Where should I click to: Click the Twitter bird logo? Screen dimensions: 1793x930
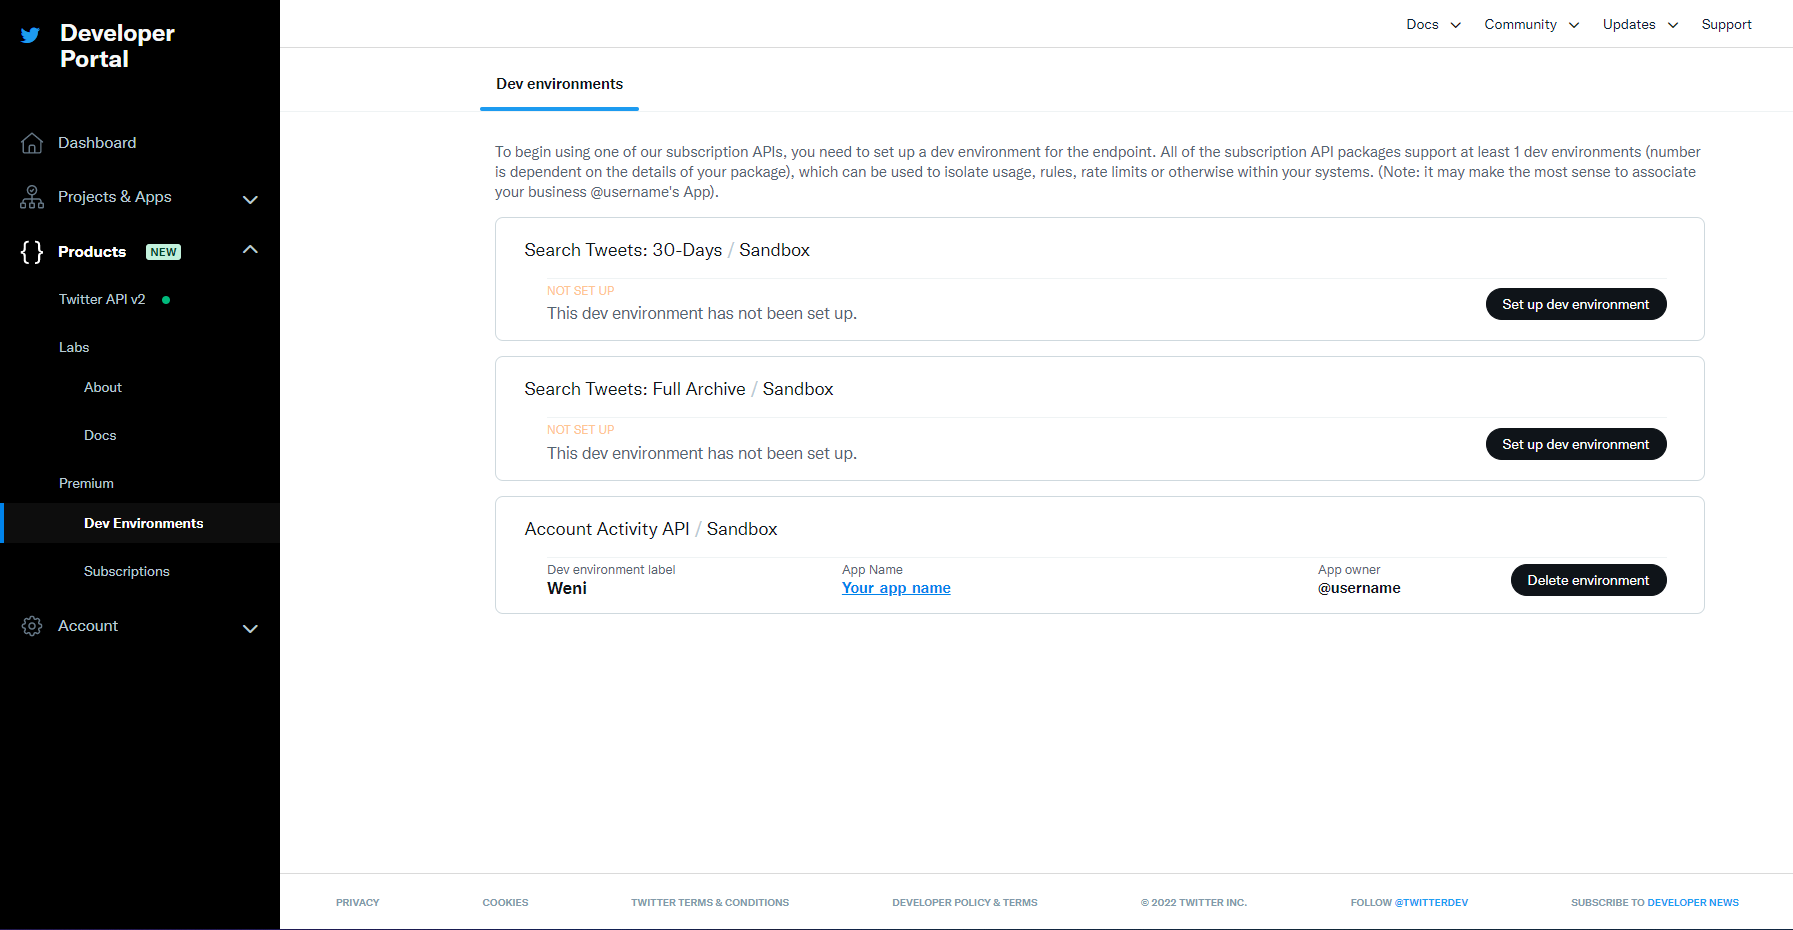(31, 35)
